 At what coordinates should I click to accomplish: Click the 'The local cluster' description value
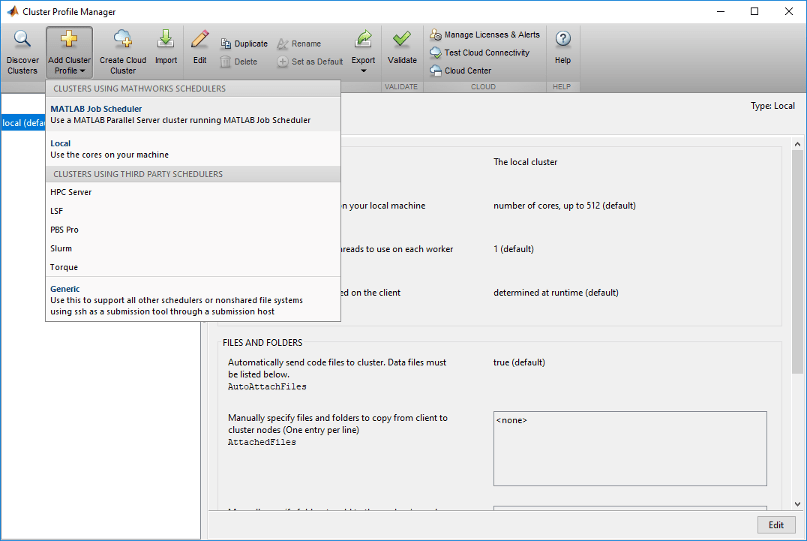pos(525,162)
